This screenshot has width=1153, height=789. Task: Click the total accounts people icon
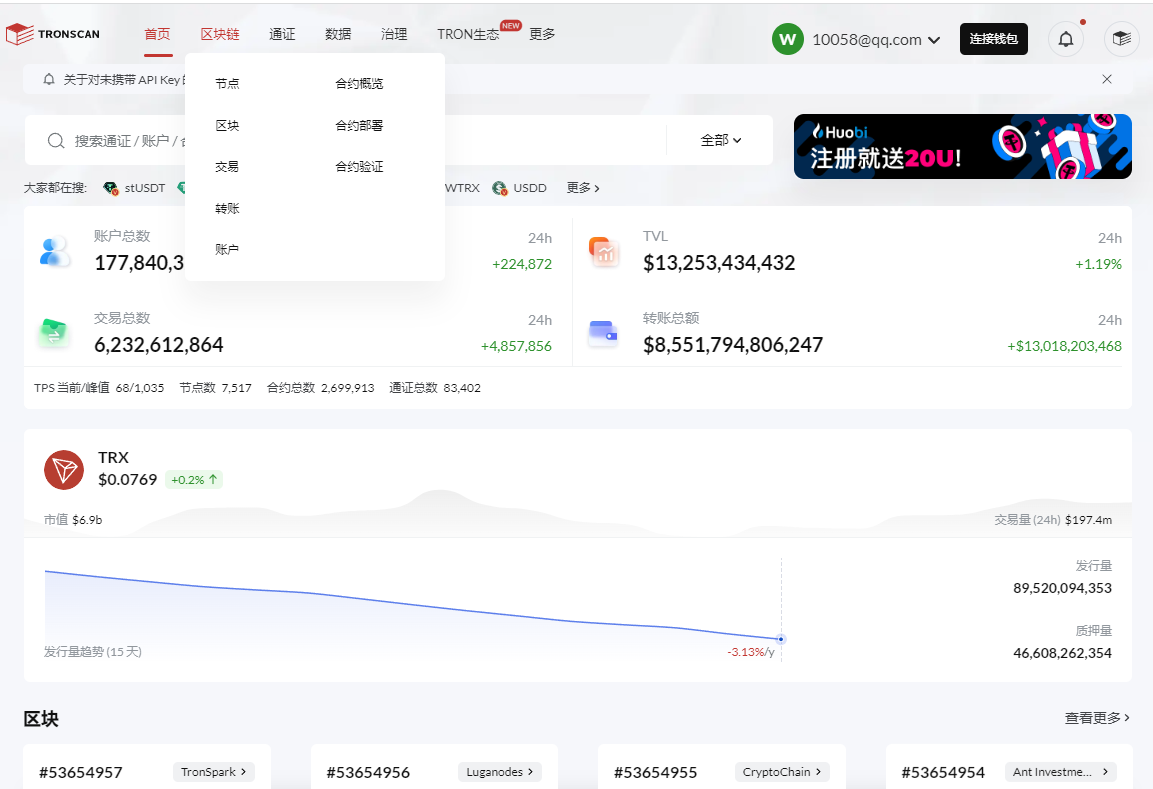coord(55,251)
